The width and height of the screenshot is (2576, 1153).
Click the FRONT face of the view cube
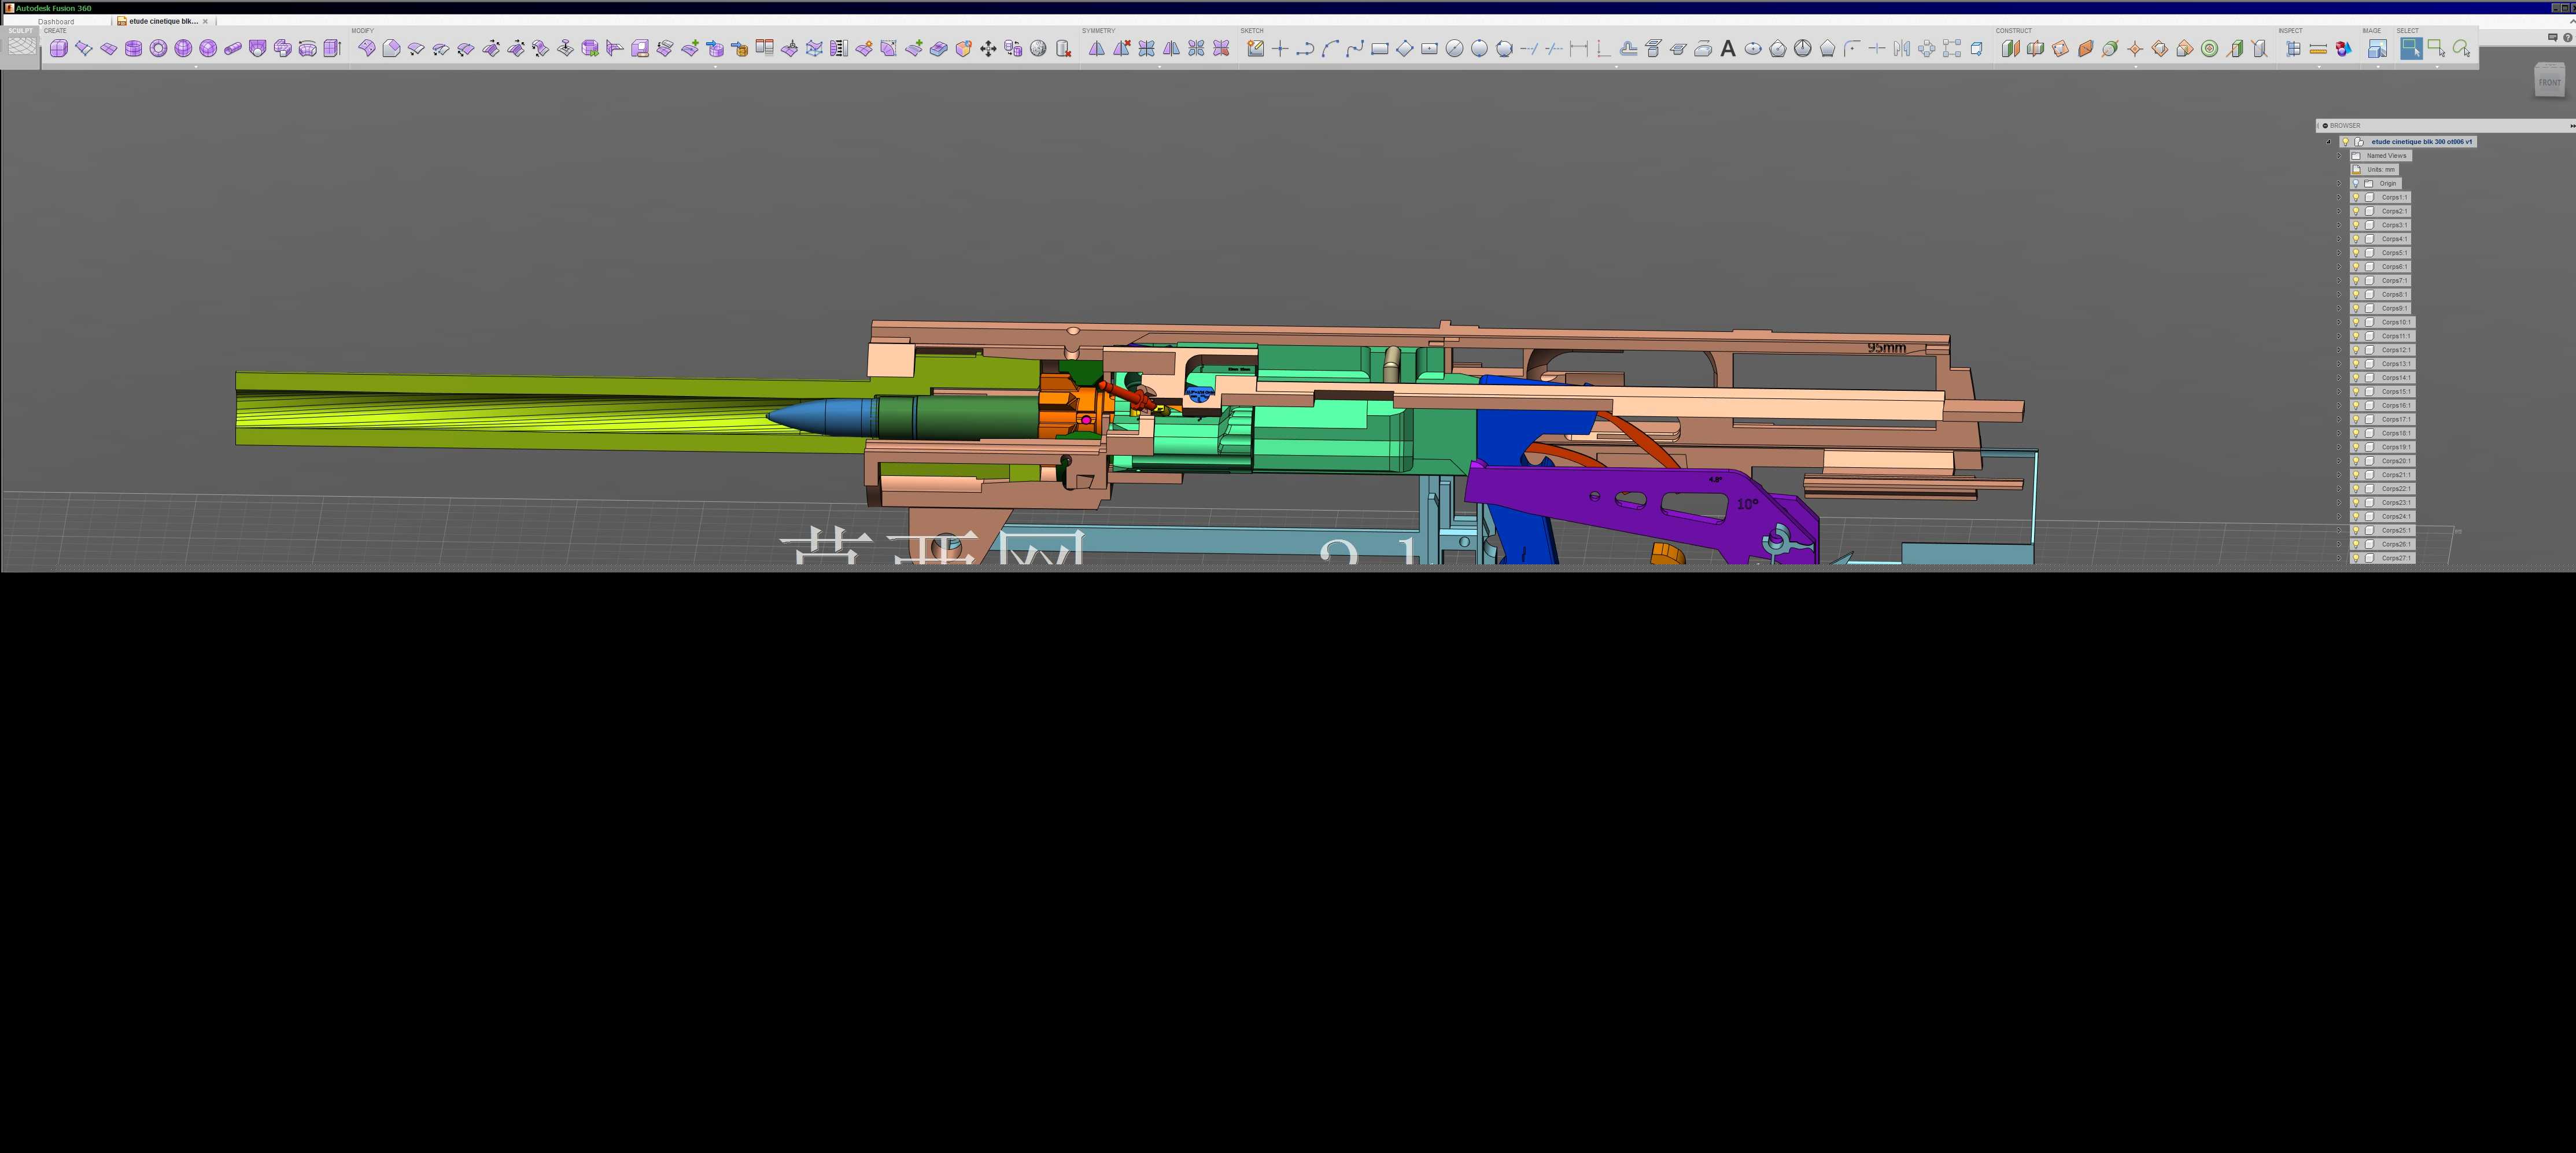coord(2549,82)
